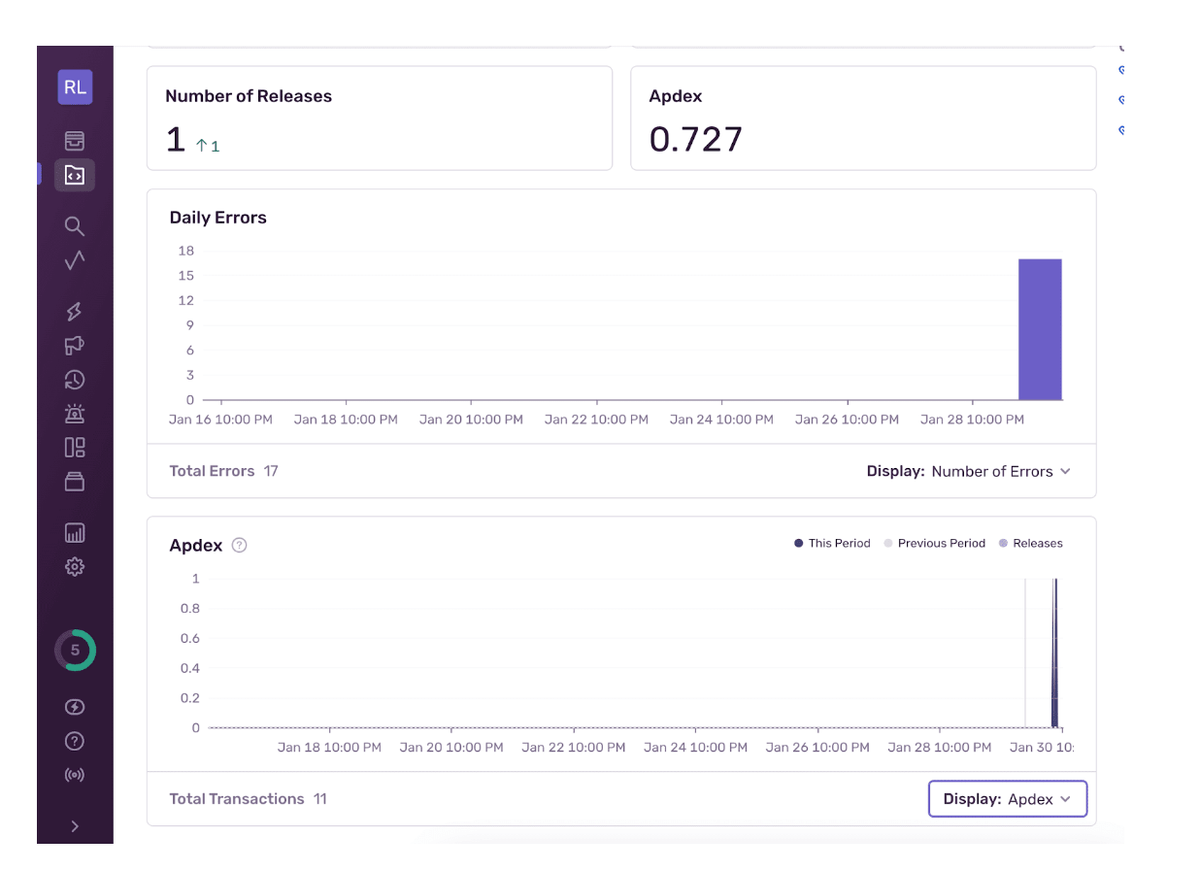This screenshot has width=1200, height=874.
Task: Select the Projects code-folder icon
Action: 75,175
